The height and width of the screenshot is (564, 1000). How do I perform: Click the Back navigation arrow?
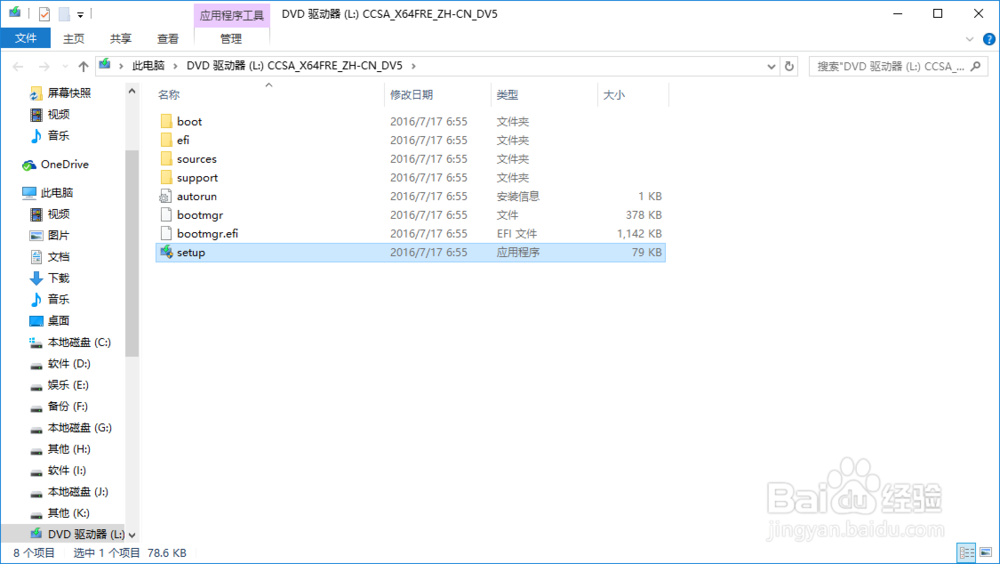pos(18,66)
